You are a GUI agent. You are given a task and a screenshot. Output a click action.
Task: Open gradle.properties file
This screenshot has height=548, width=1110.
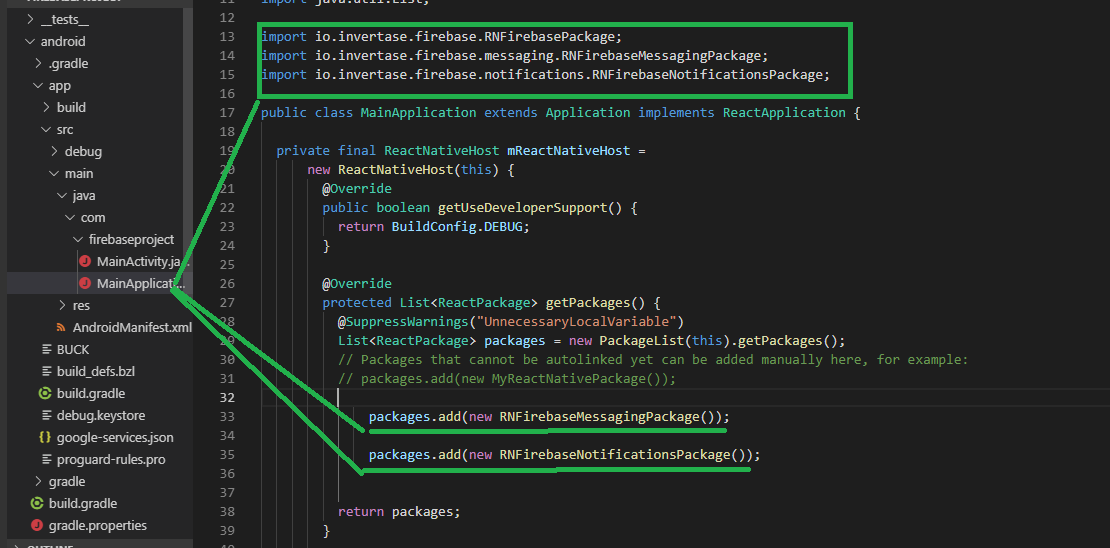click(x=100, y=525)
